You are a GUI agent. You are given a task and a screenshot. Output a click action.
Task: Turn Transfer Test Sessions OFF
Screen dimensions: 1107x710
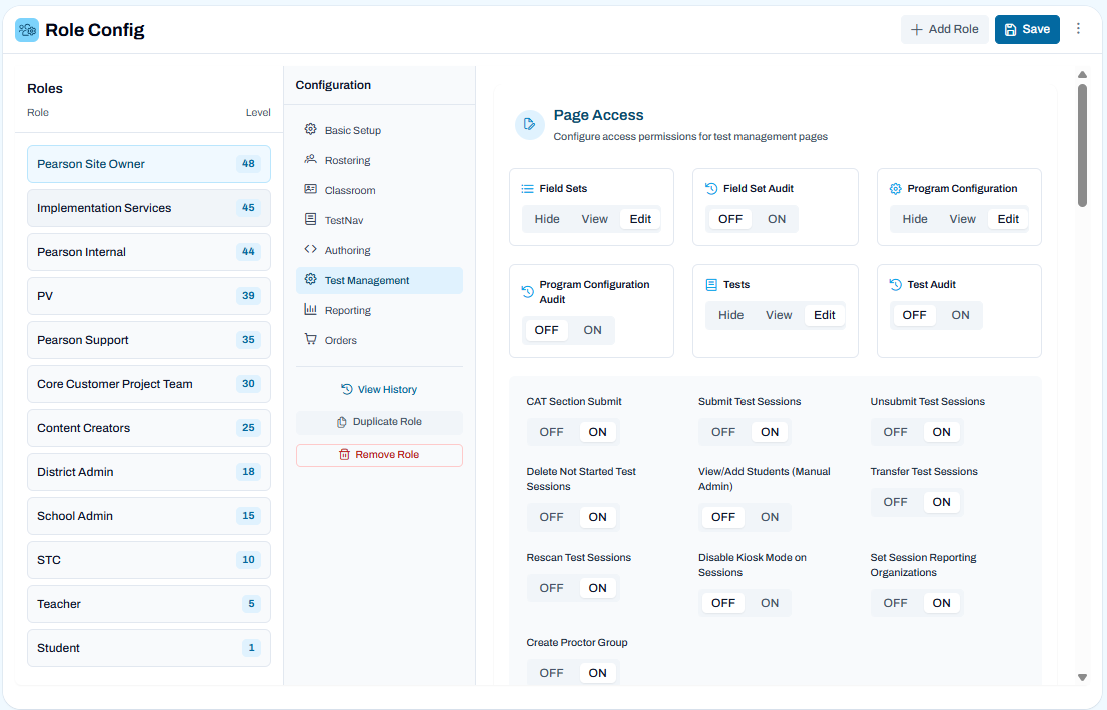895,502
